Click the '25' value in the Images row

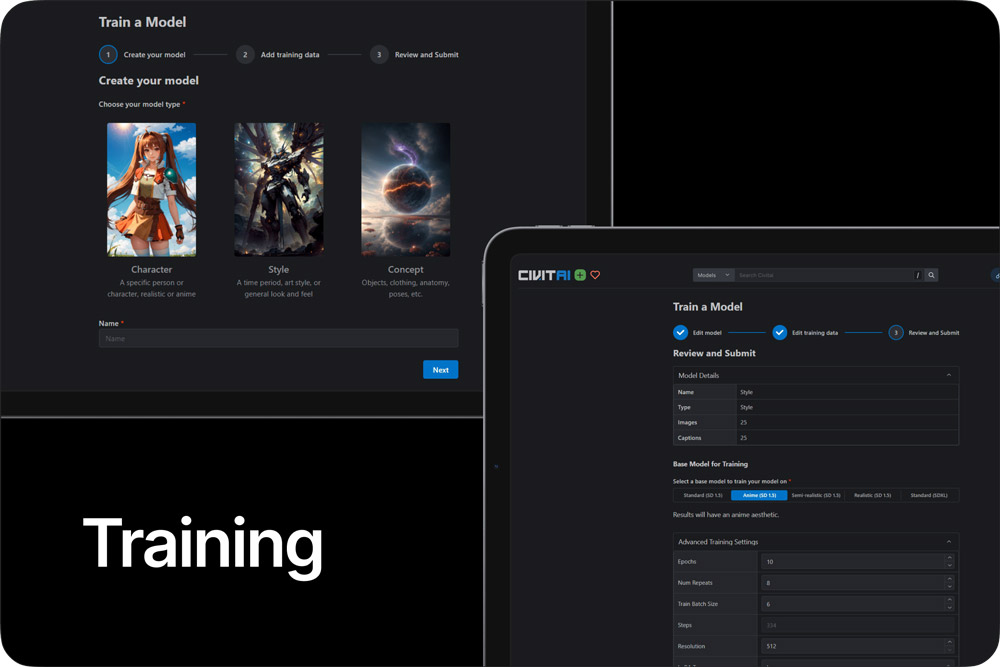coord(744,423)
